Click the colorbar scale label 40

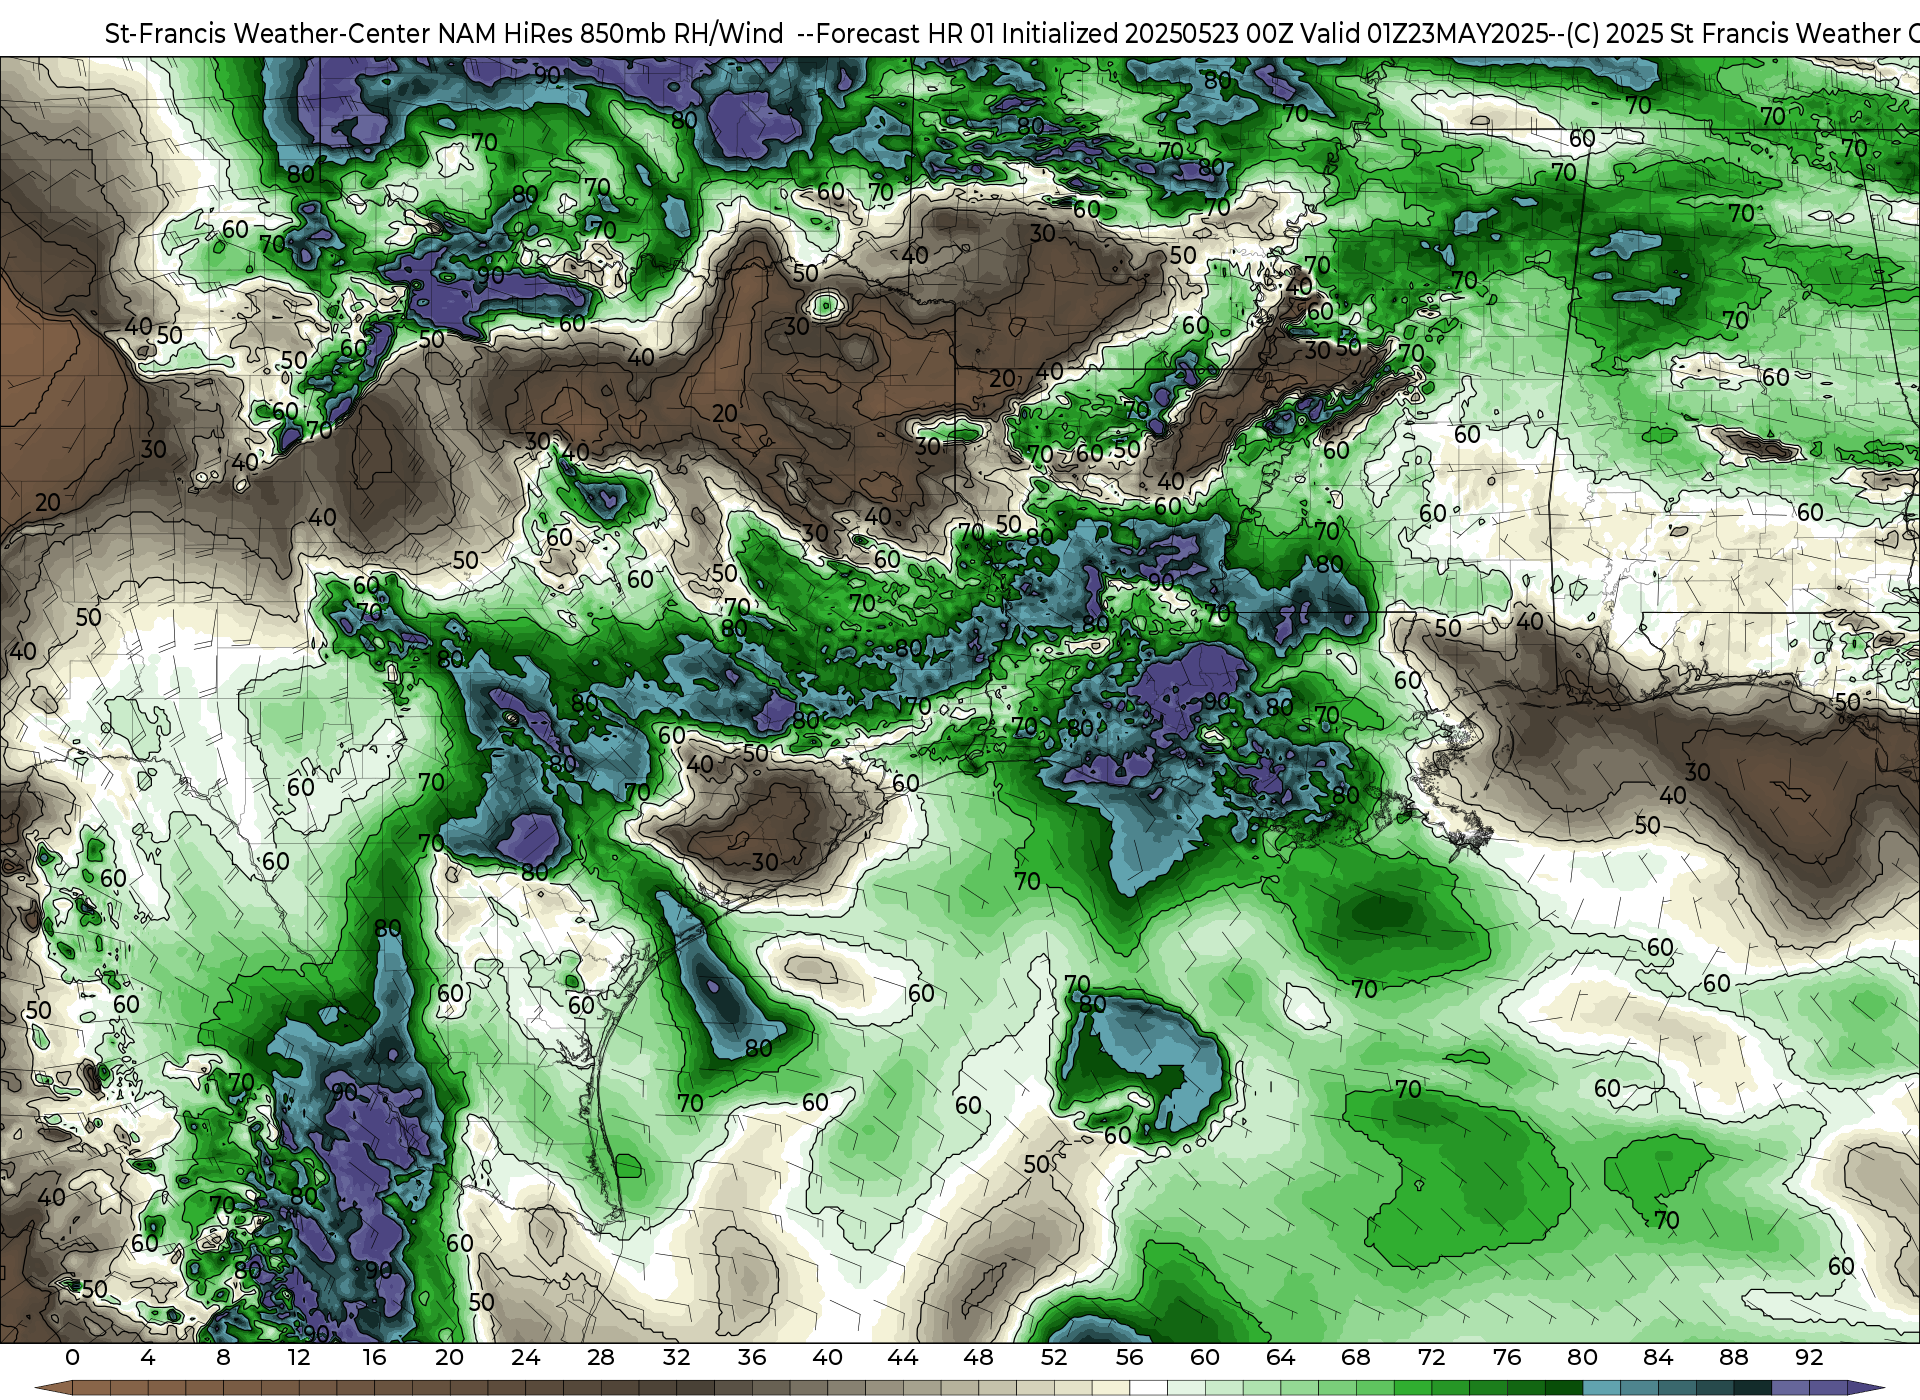827,1357
